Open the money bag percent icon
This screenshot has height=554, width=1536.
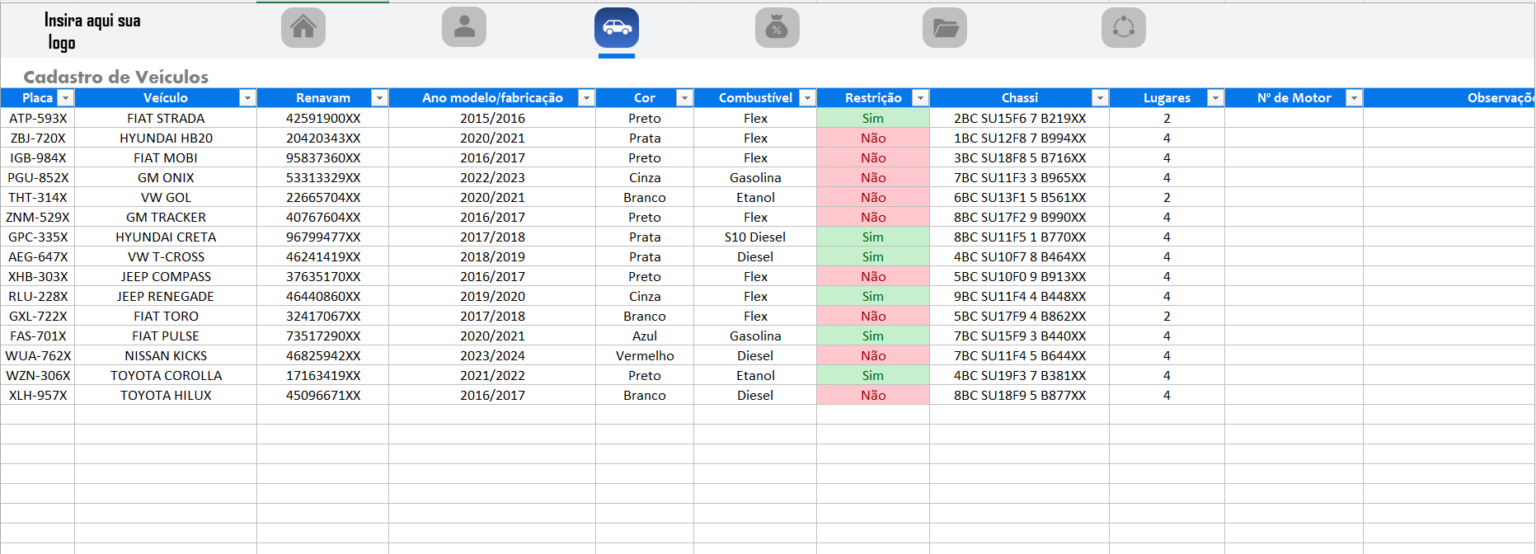point(777,28)
